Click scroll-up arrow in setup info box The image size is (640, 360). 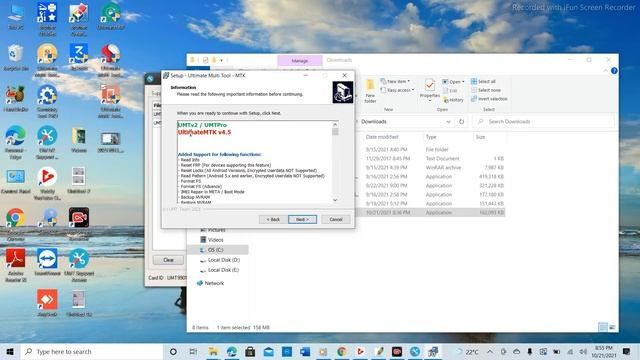(x=335, y=124)
